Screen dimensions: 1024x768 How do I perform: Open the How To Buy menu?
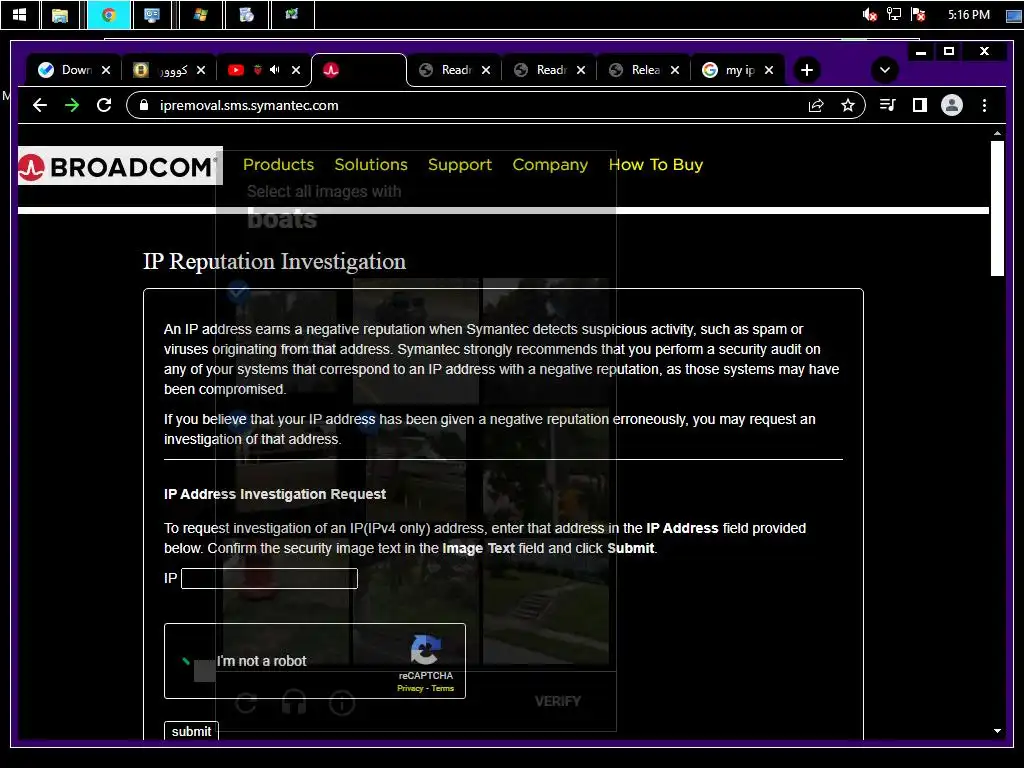pyautogui.click(x=656, y=165)
